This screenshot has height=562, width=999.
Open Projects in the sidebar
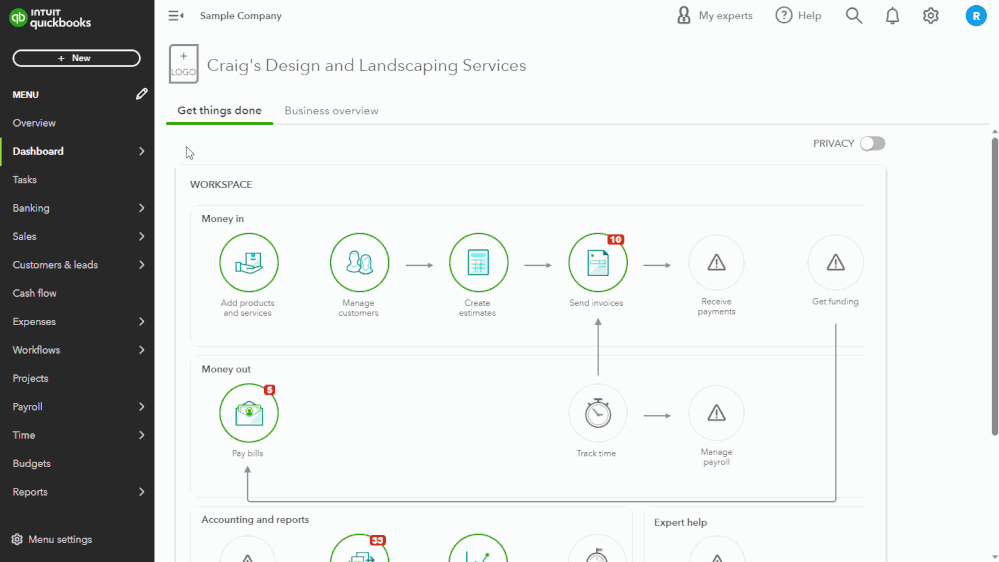pos(30,378)
